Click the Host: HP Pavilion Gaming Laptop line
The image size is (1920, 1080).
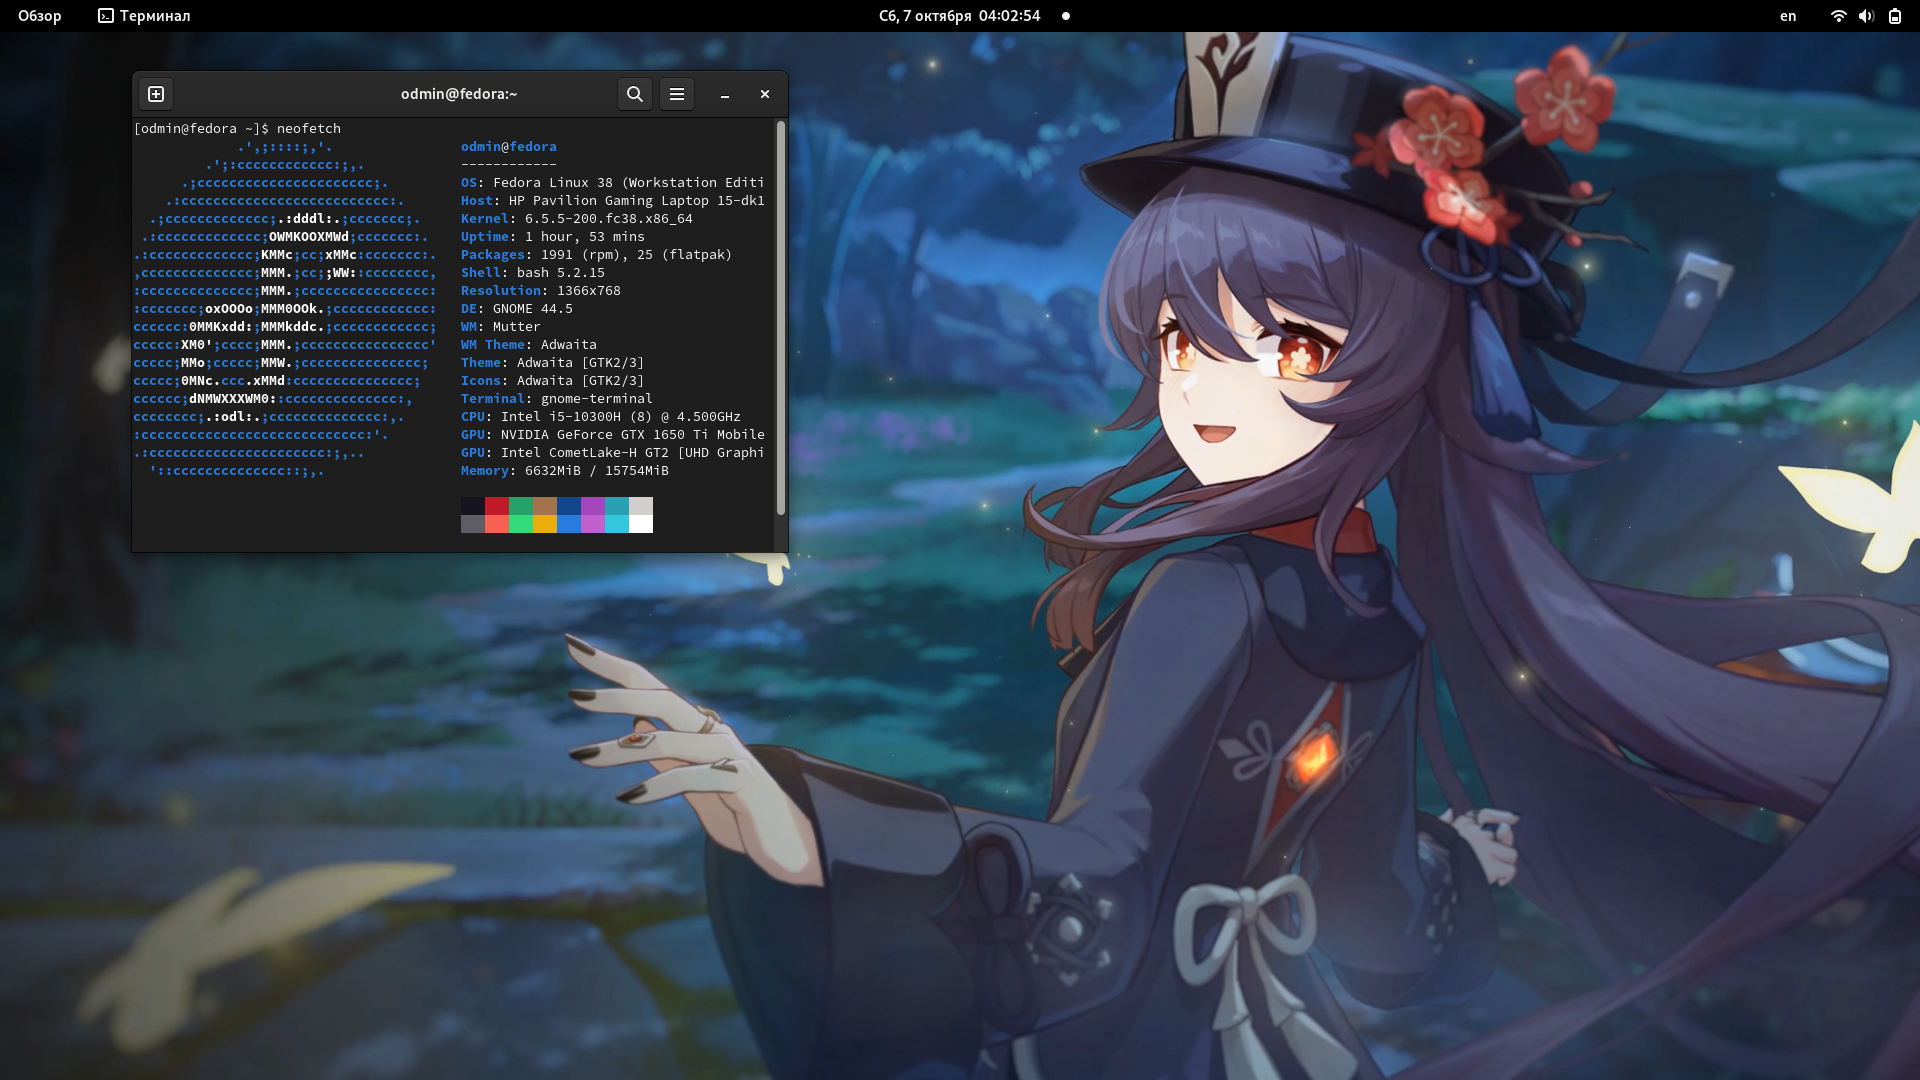[612, 201]
